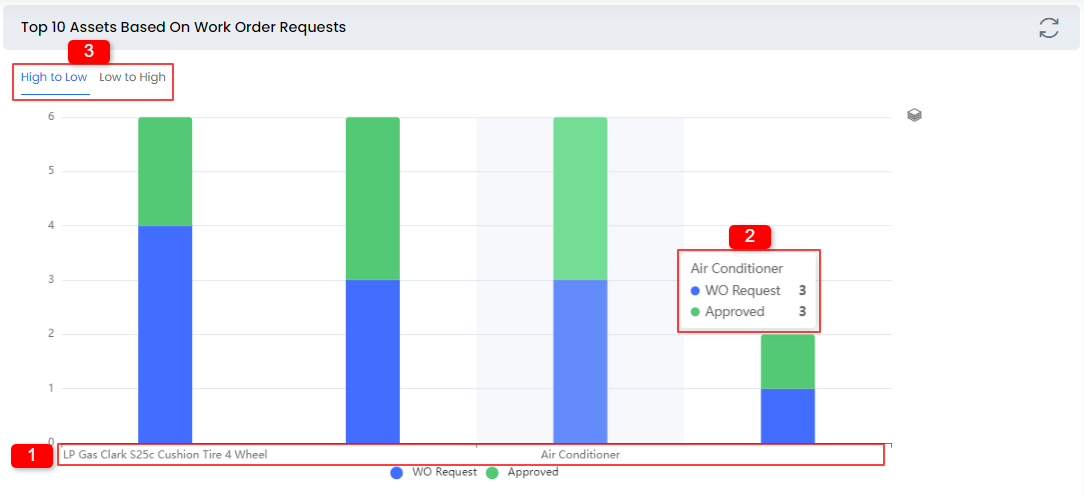Click the stack layers icon beside chart
Image resolution: width=1084 pixels, height=496 pixels.
coord(915,115)
